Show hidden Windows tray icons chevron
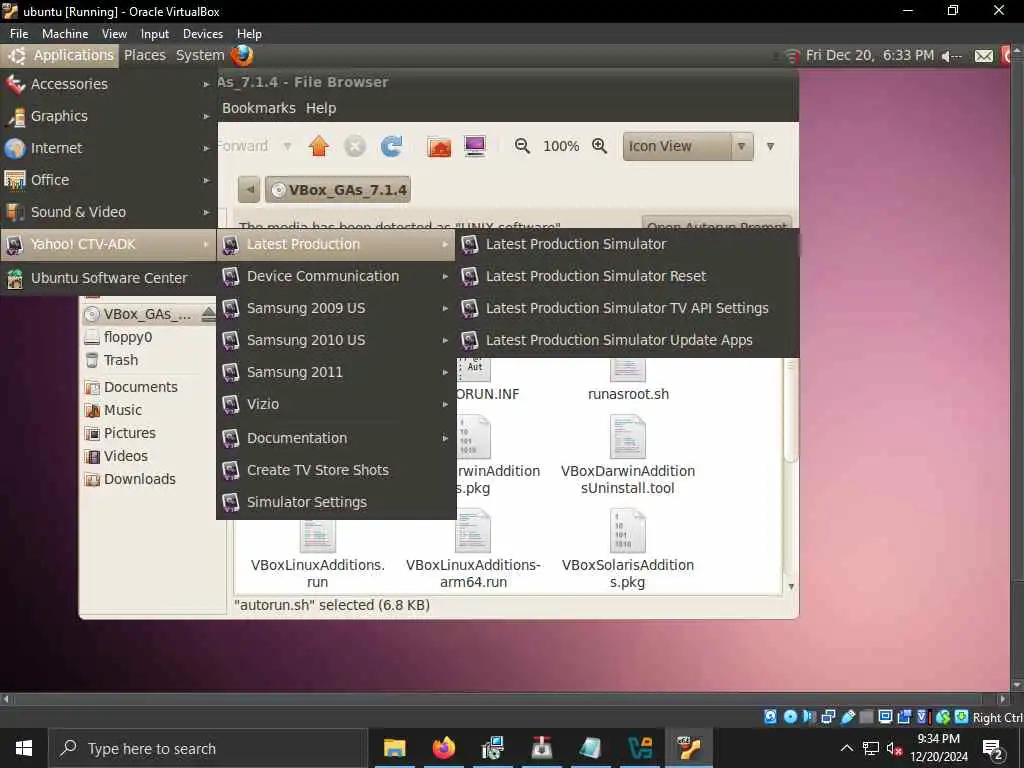 click(x=846, y=748)
